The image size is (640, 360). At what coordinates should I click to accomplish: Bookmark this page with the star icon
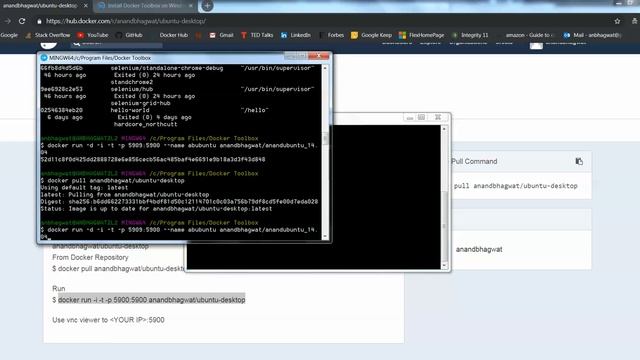coord(617,21)
